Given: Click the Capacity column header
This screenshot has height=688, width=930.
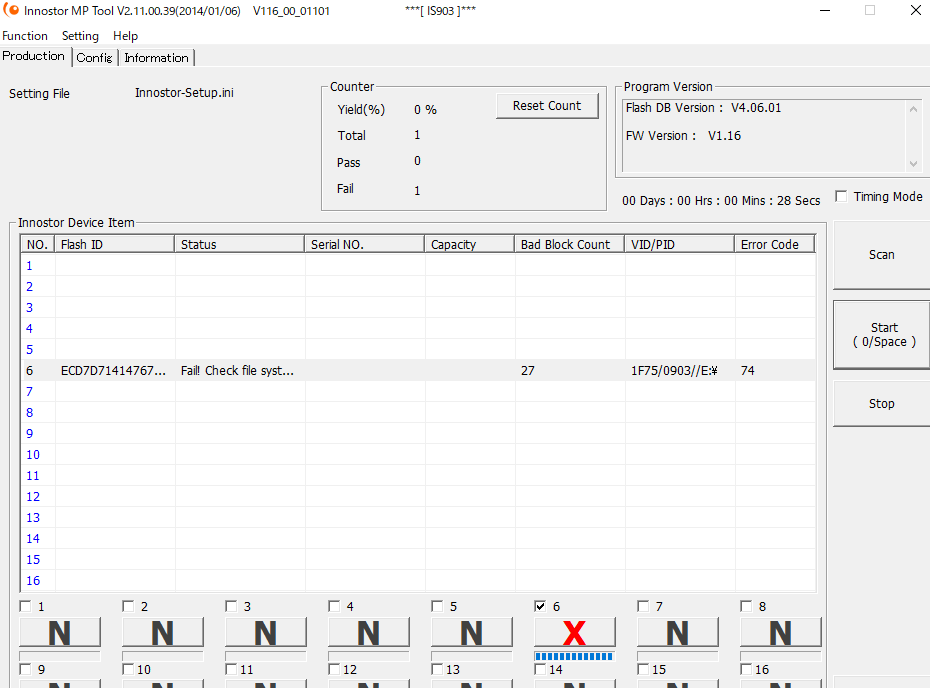Looking at the screenshot, I should (470, 244).
